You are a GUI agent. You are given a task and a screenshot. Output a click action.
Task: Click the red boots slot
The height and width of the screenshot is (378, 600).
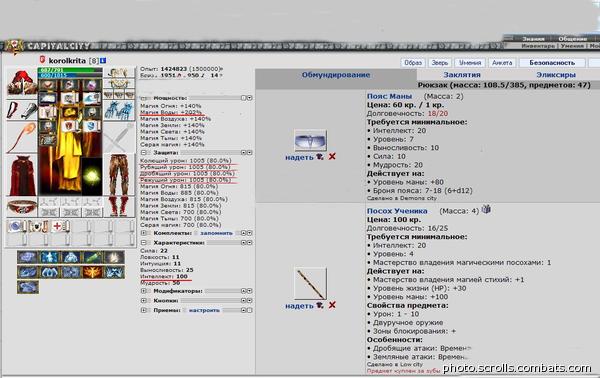(x=119, y=207)
